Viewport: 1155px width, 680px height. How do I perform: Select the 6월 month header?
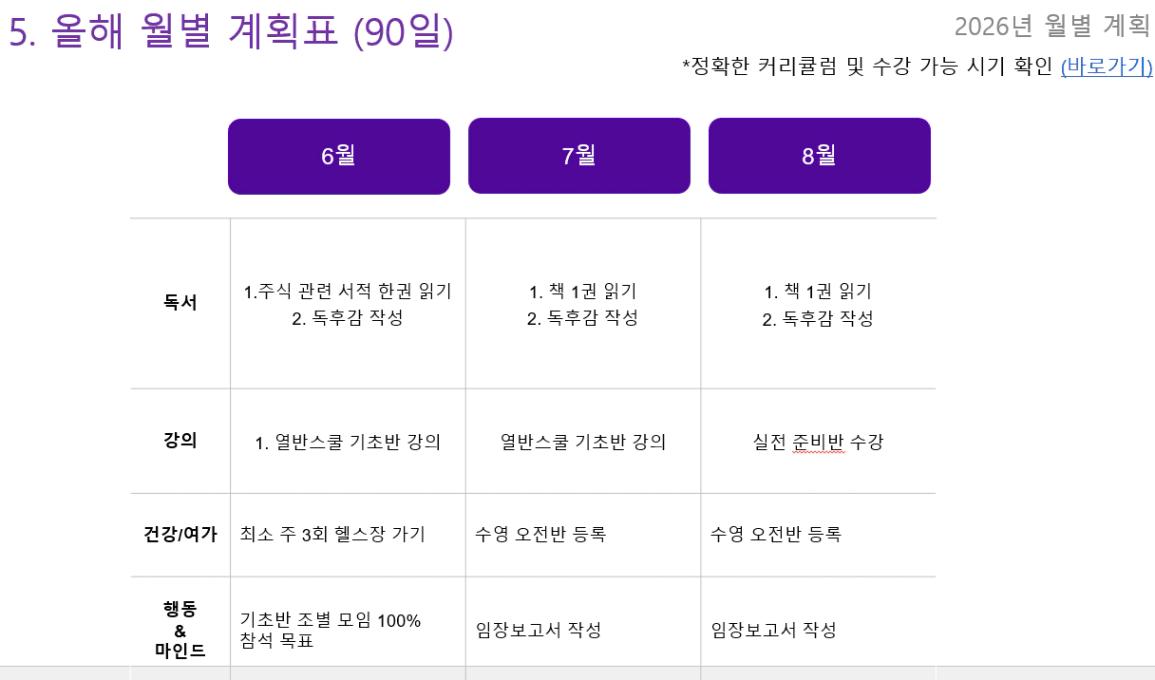tap(339, 156)
